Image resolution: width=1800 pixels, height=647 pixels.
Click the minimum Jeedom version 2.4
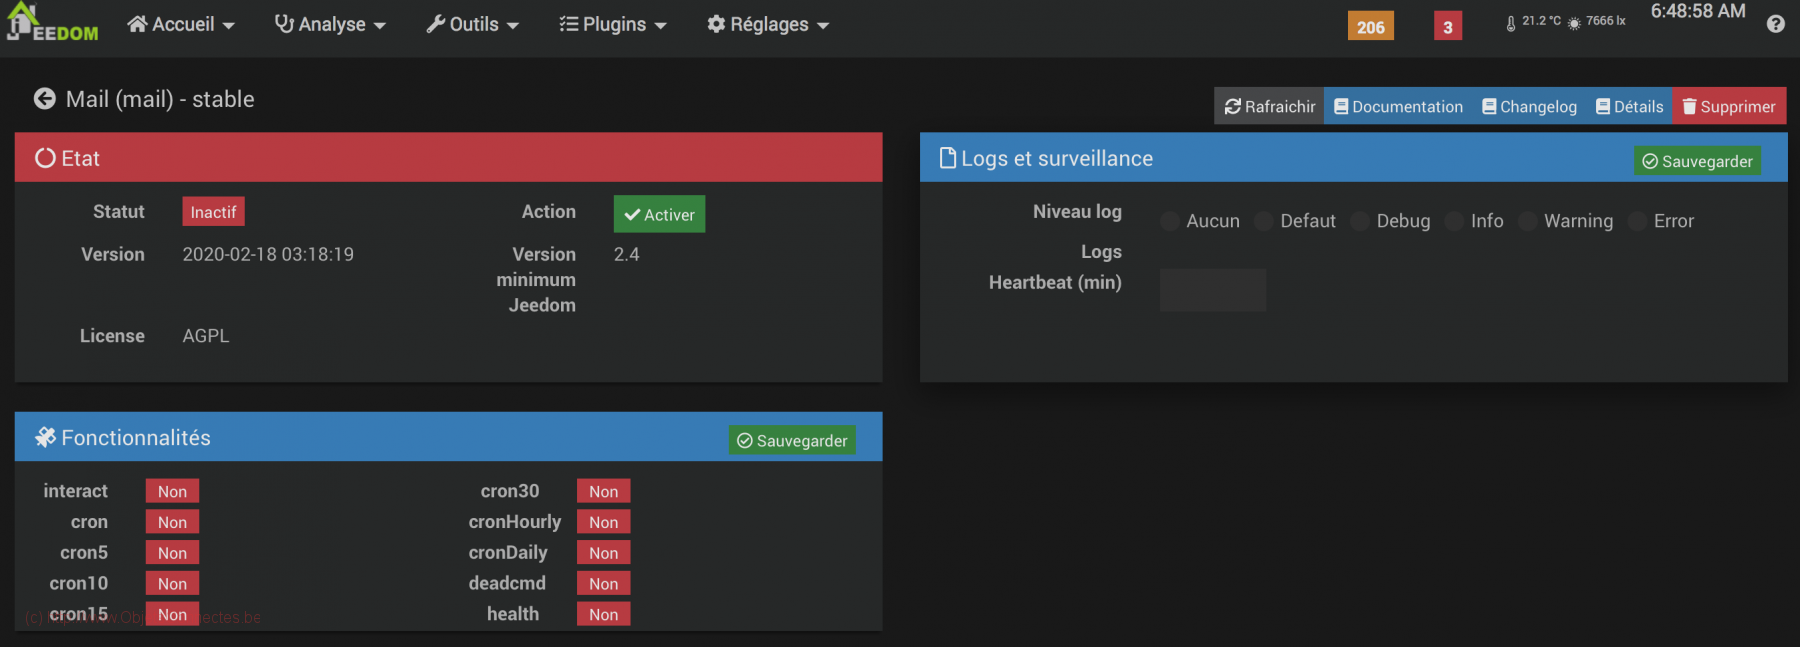[627, 255]
